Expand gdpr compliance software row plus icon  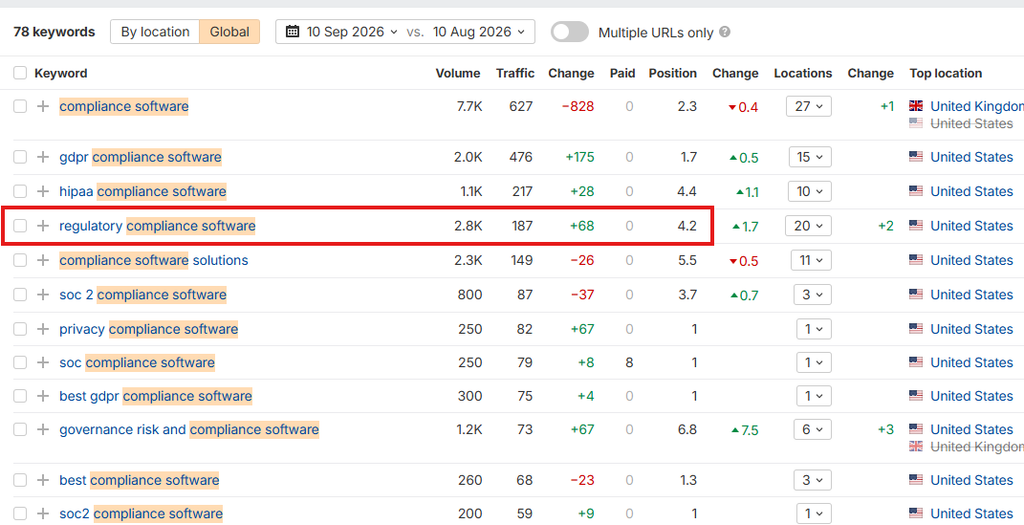pyautogui.click(x=43, y=157)
